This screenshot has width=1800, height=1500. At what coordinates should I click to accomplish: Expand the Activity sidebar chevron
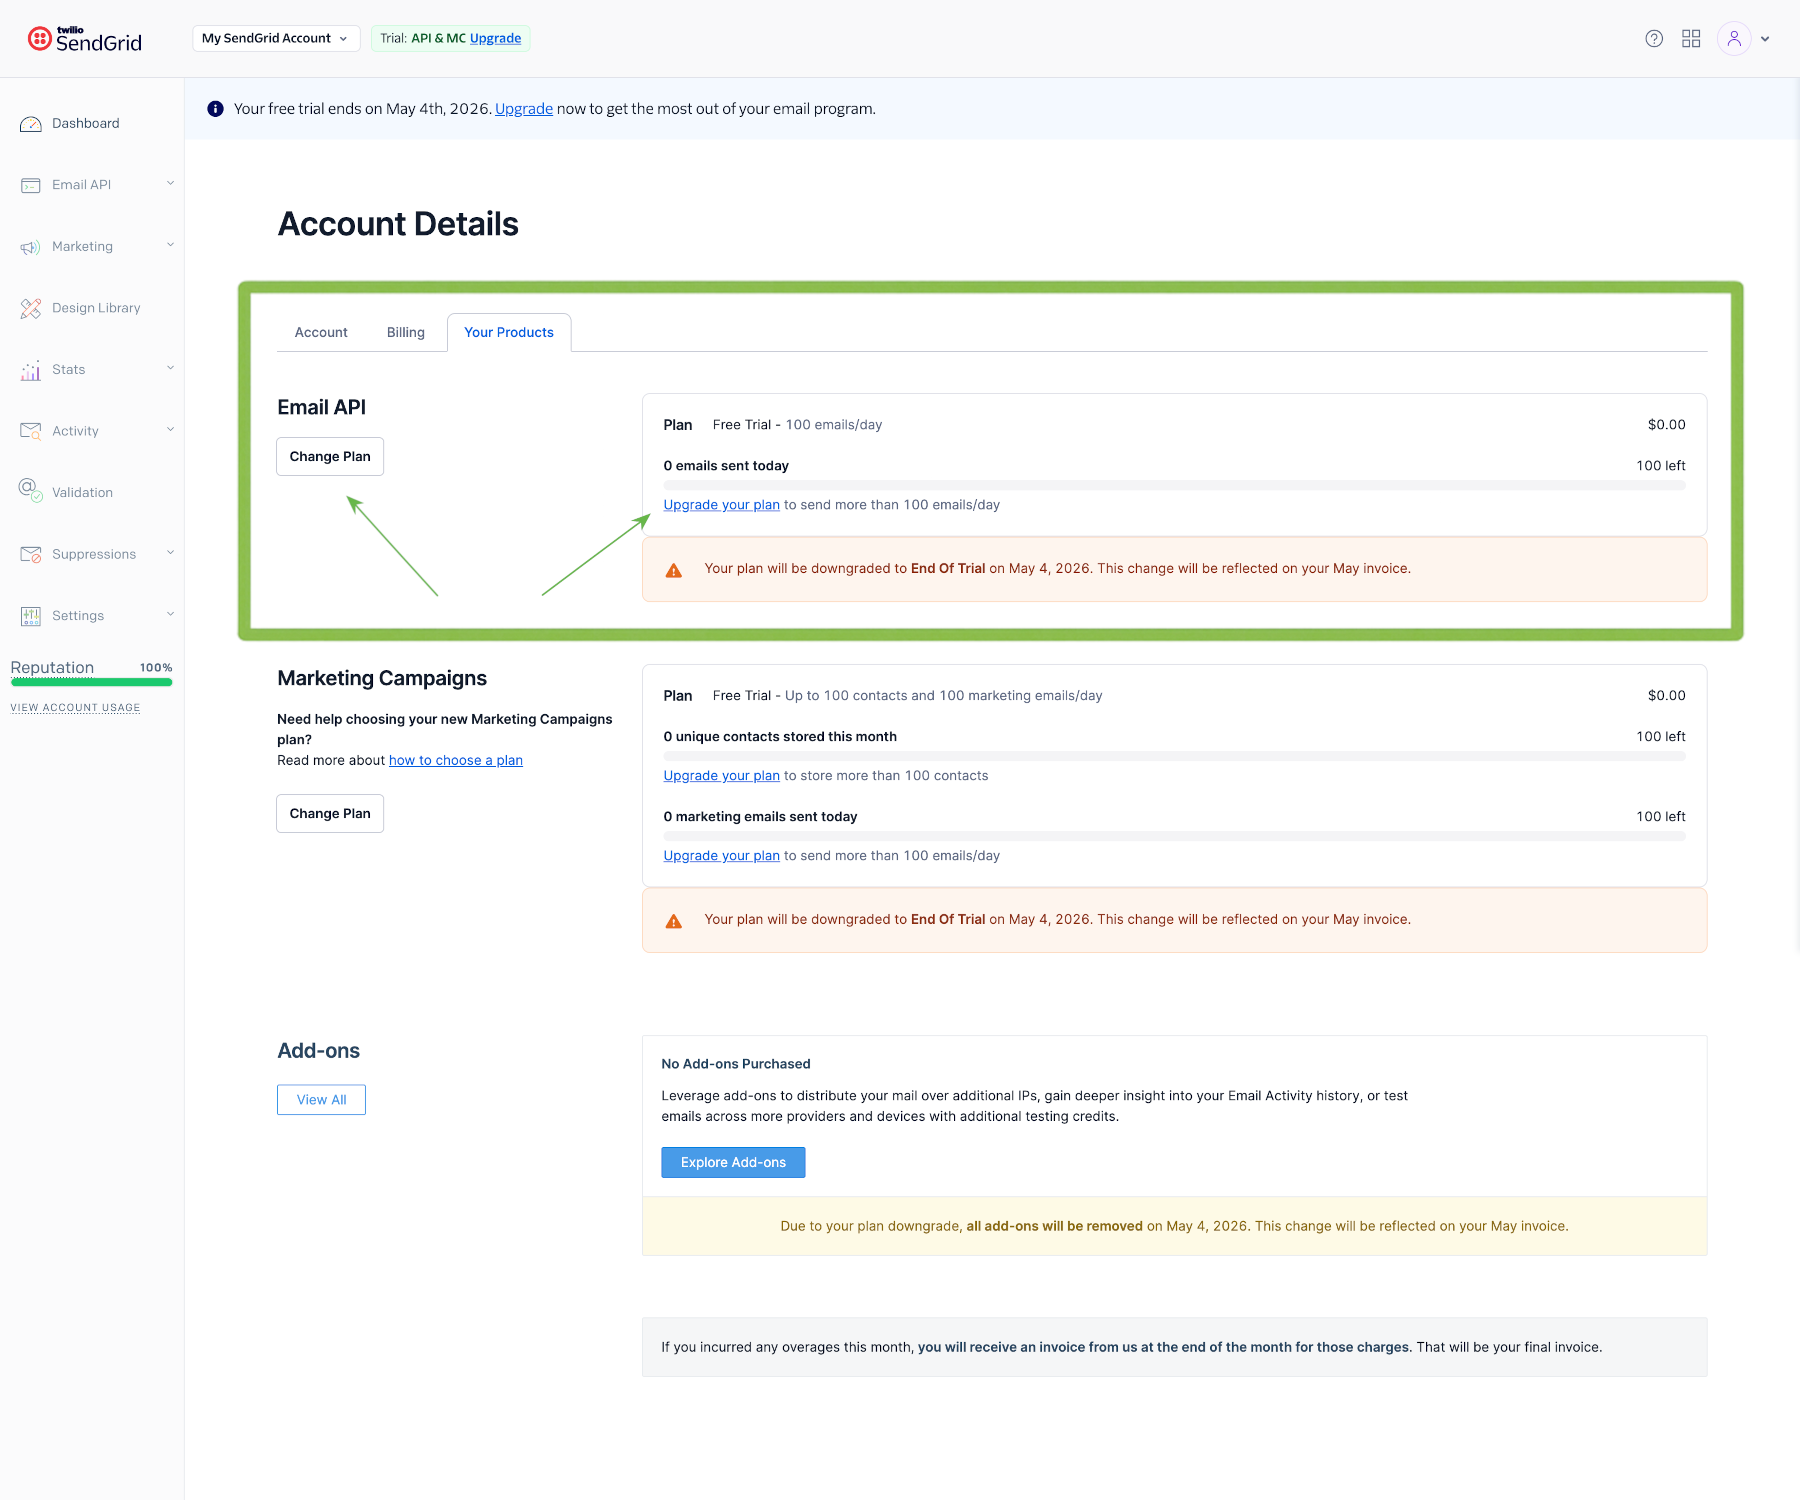(x=170, y=430)
